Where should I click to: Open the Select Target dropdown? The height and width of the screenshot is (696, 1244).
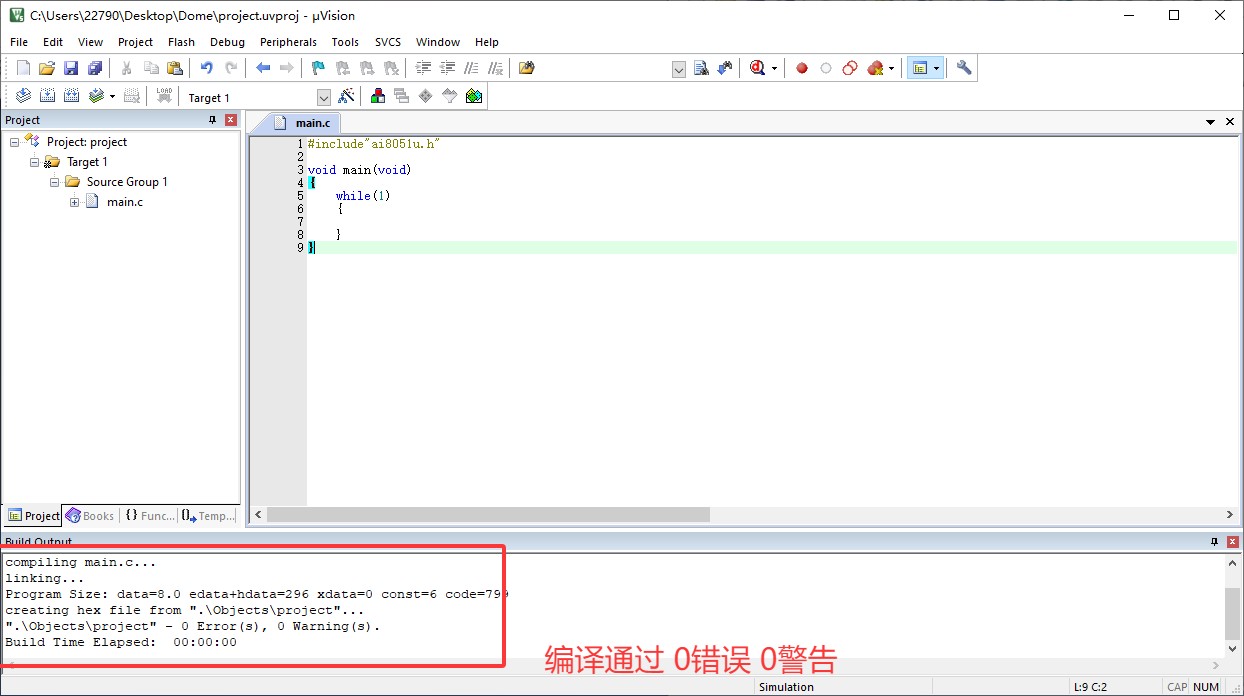pyautogui.click(x=324, y=97)
